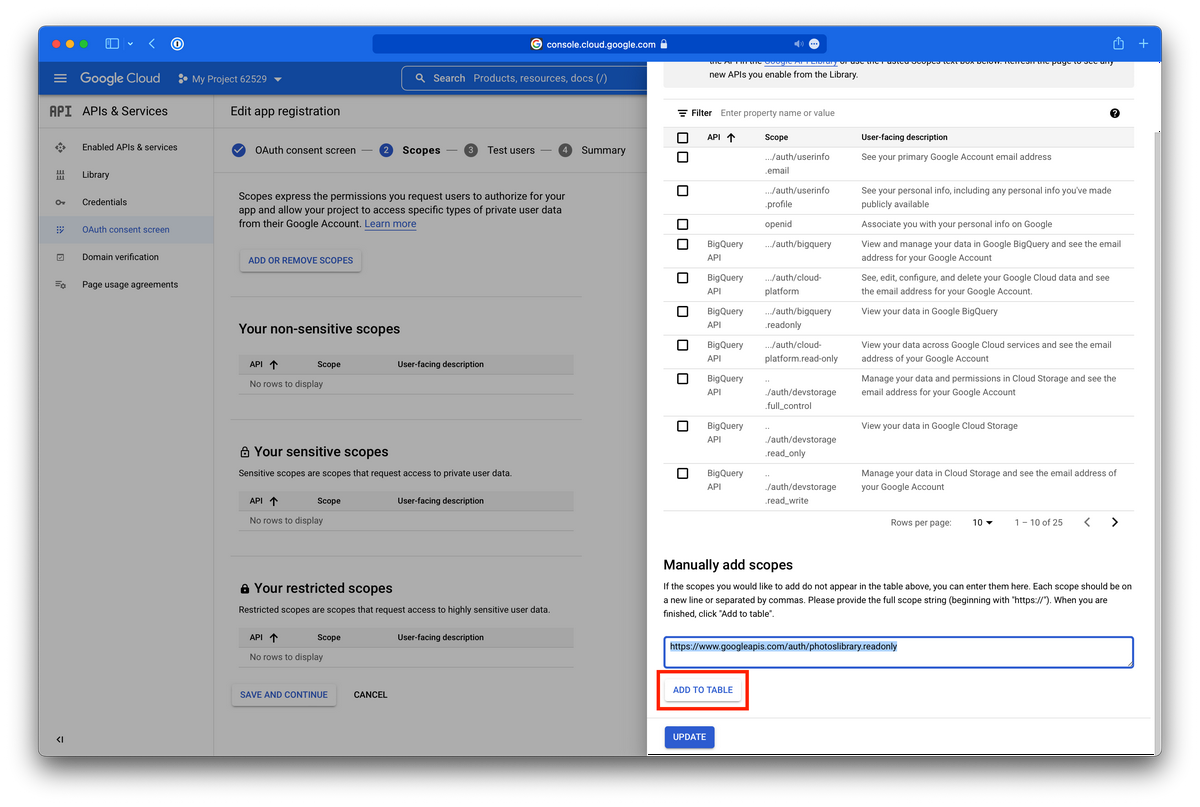Click User-facing description header in scope panel
1200x807 pixels.
point(904,137)
